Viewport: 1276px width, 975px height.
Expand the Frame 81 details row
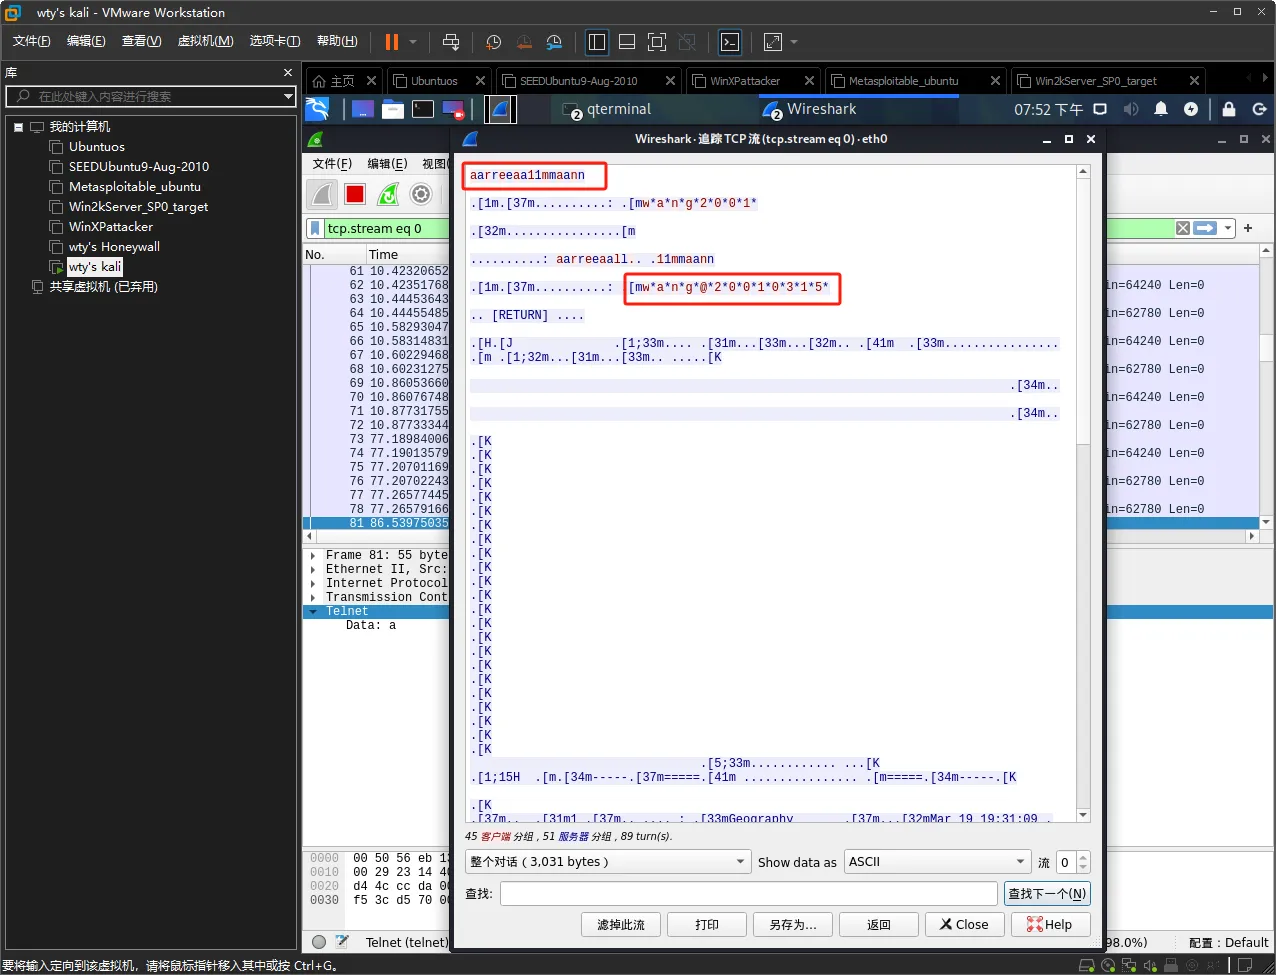click(x=313, y=555)
